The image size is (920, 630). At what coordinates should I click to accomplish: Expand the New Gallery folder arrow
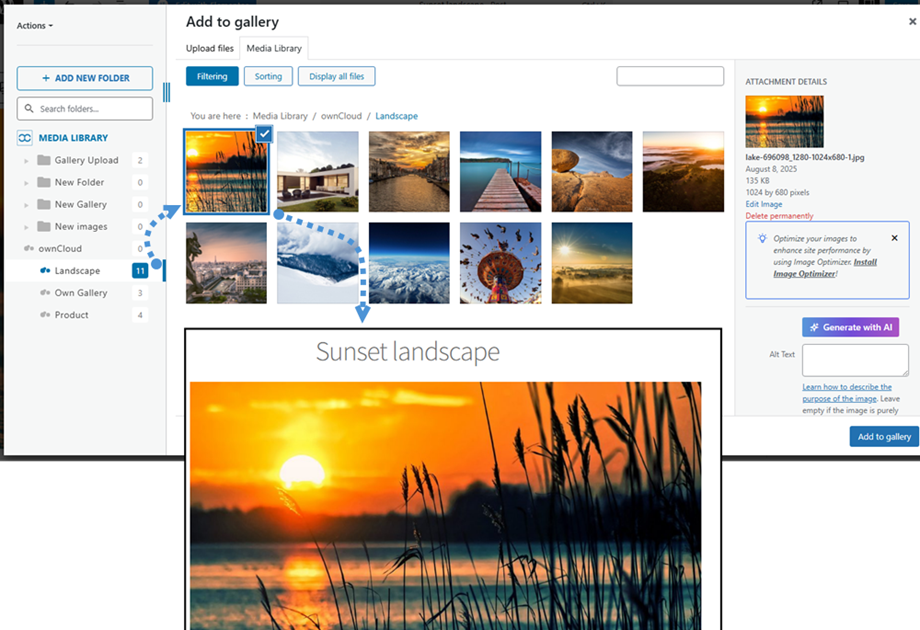click(x=27, y=205)
